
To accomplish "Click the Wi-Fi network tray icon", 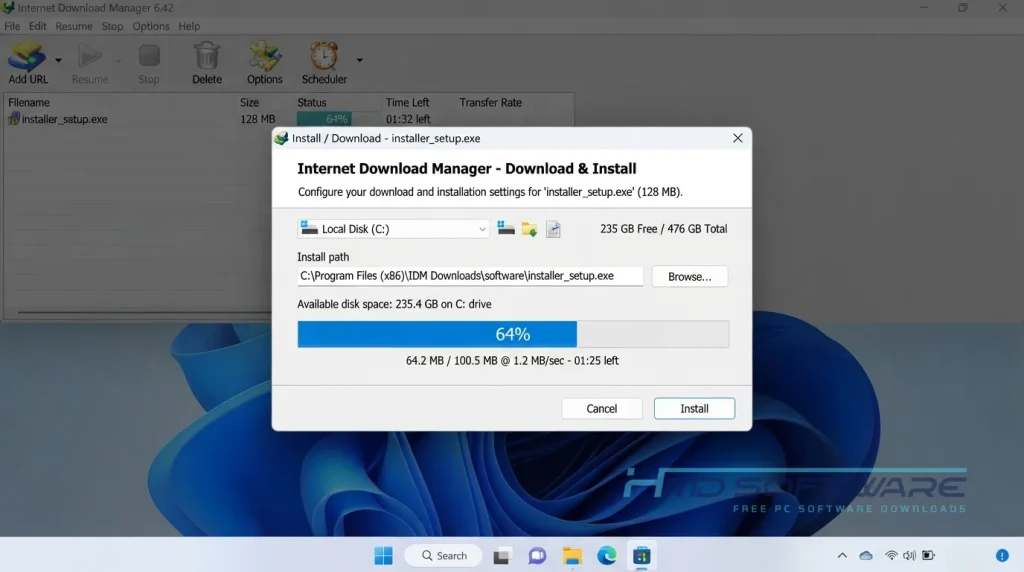I will click(891, 556).
